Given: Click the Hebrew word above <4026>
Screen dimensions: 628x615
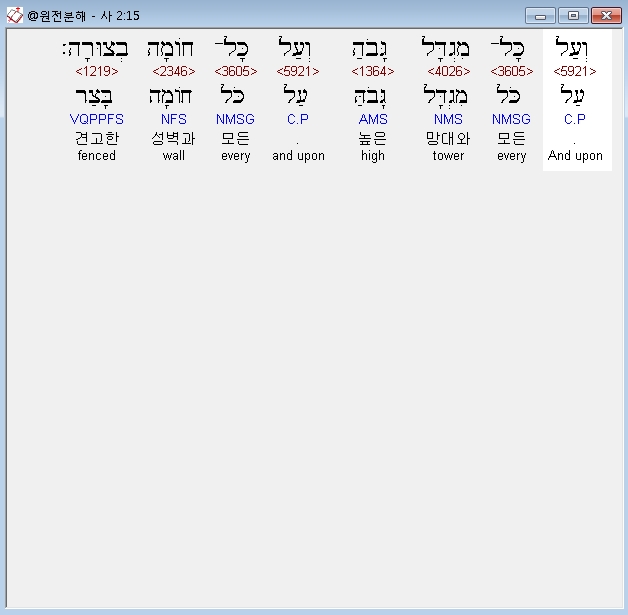Looking at the screenshot, I should pyautogui.click(x=445, y=48).
